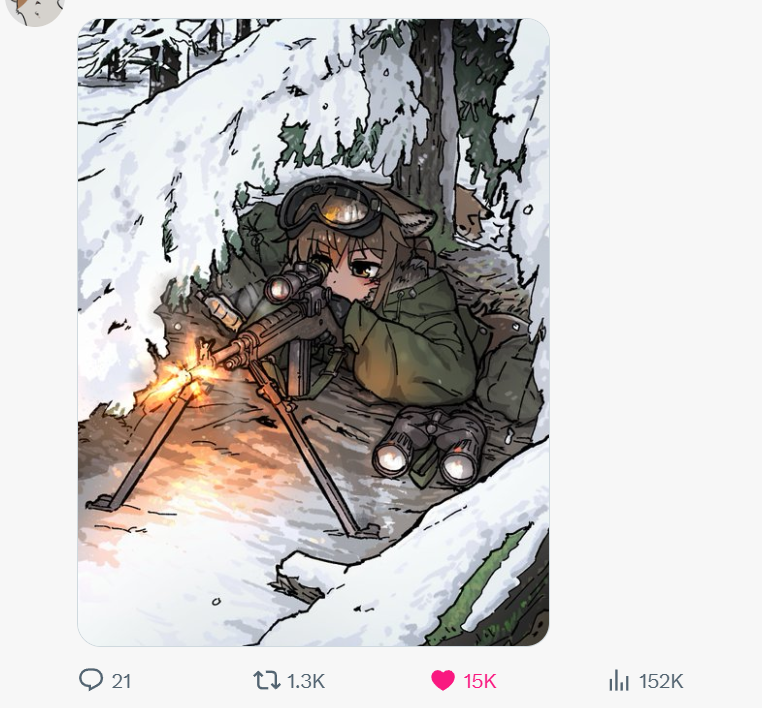Open post analytics bar chart icon
The width and height of the screenshot is (762, 708).
tap(619, 681)
